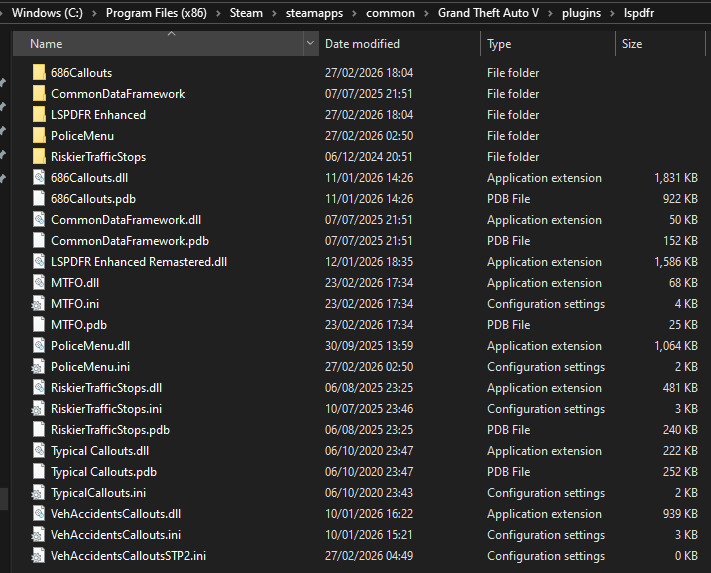Viewport: 711px width, 573px height.
Task: Navigate to Grand Theft Auto V breadcrumb
Action: 488,13
